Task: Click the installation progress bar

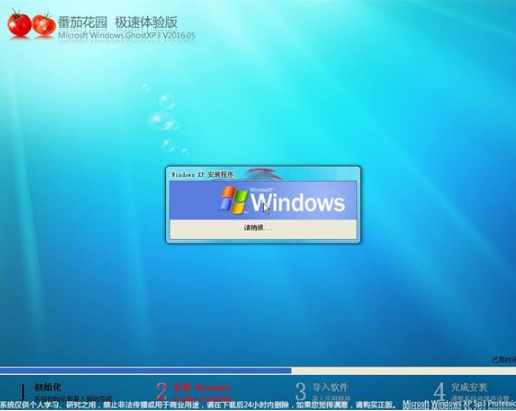Action: [258, 370]
